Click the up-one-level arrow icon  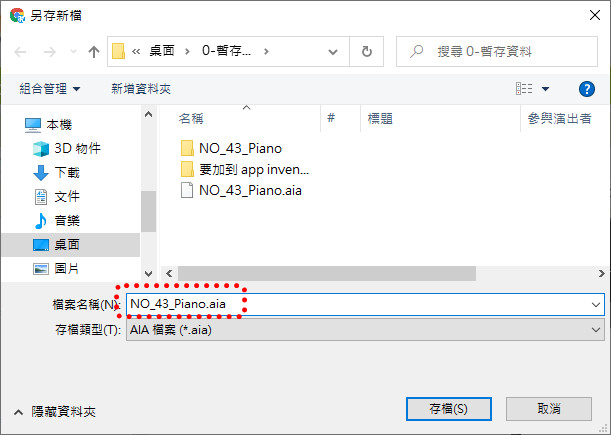[94, 51]
